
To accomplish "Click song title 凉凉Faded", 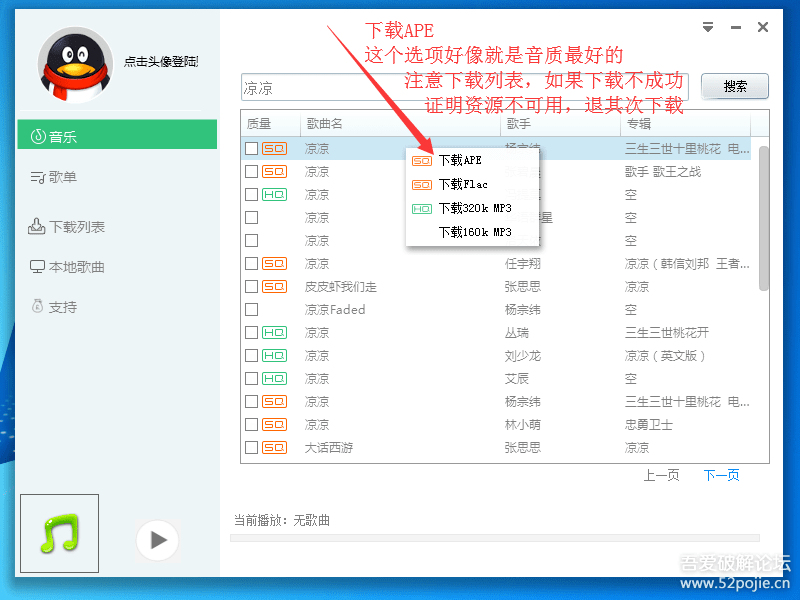I will point(335,310).
